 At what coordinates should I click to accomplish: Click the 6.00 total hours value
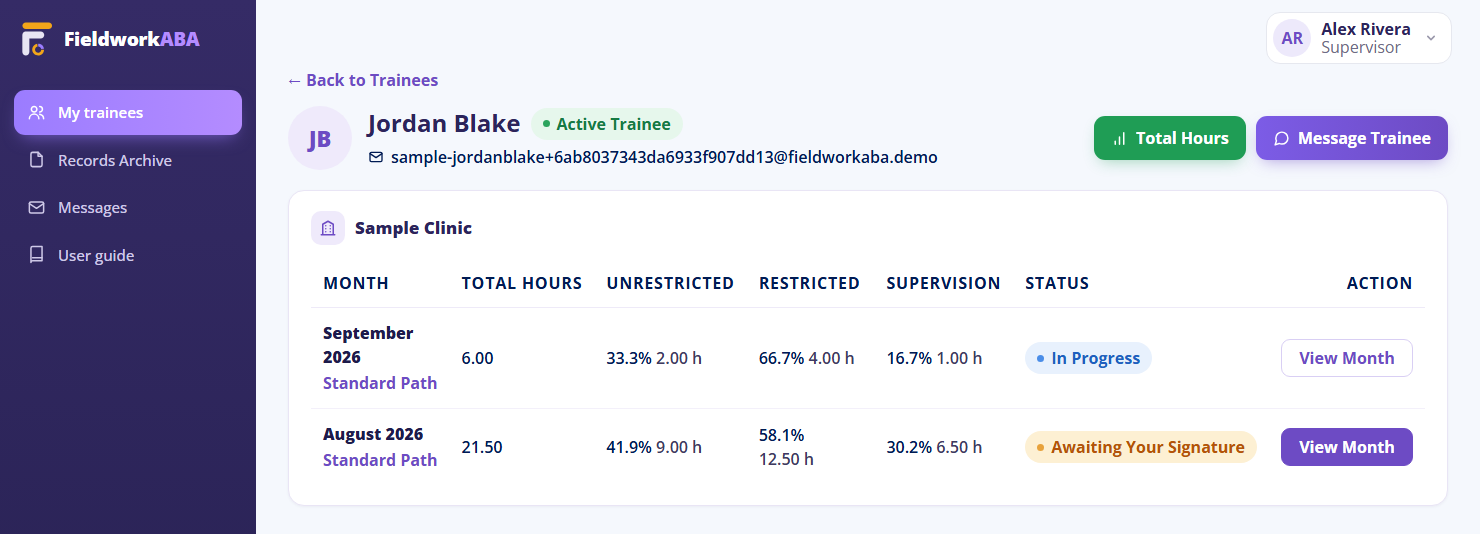click(x=477, y=358)
